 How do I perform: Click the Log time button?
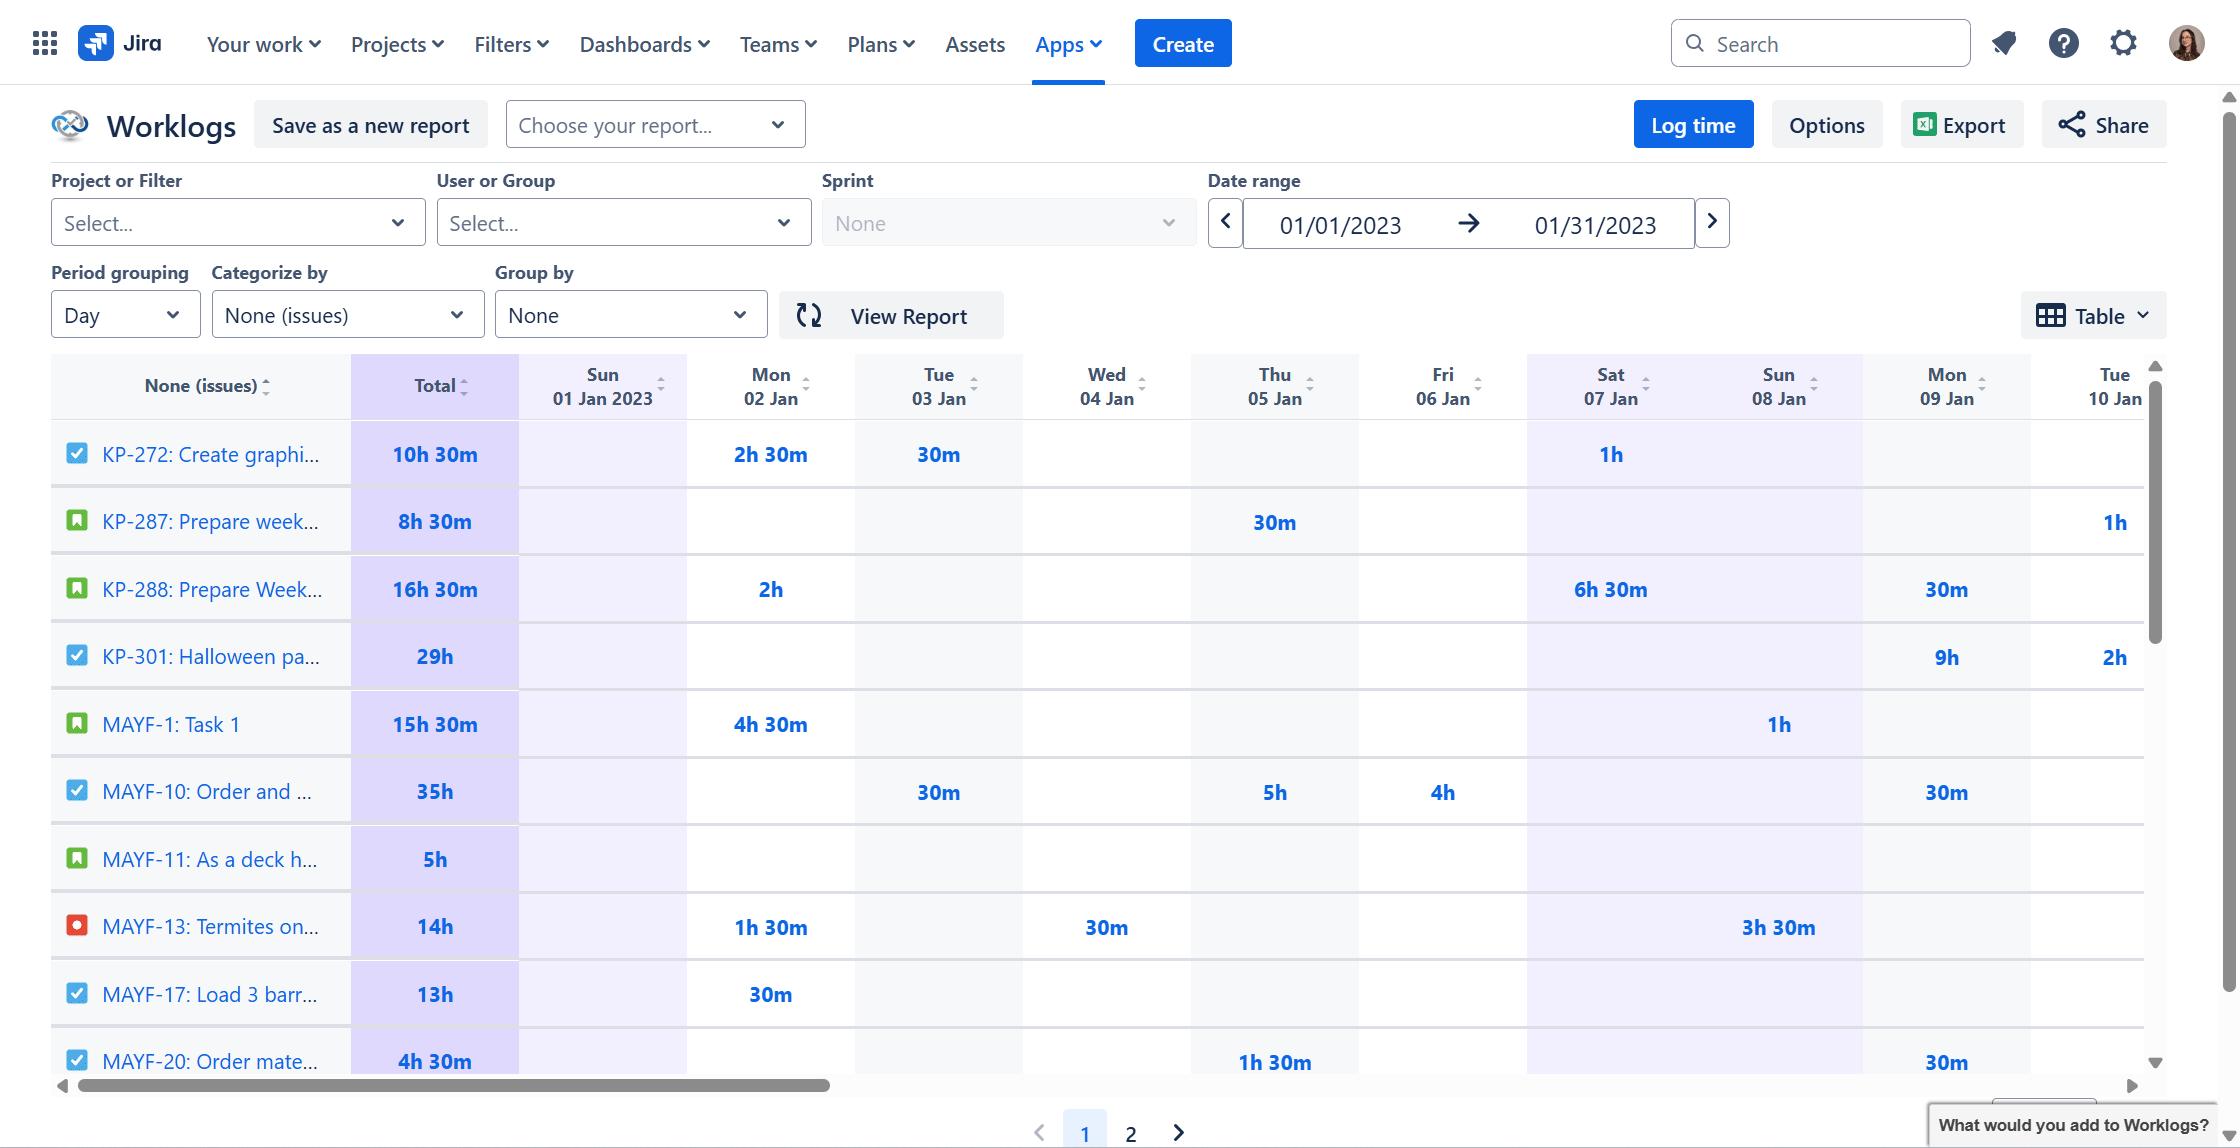pos(1693,125)
